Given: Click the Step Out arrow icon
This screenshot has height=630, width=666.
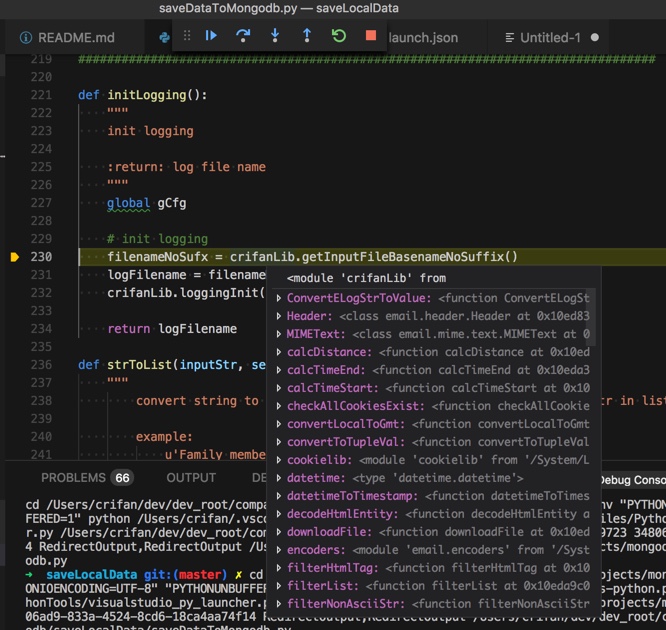Looking at the screenshot, I should point(307,36).
